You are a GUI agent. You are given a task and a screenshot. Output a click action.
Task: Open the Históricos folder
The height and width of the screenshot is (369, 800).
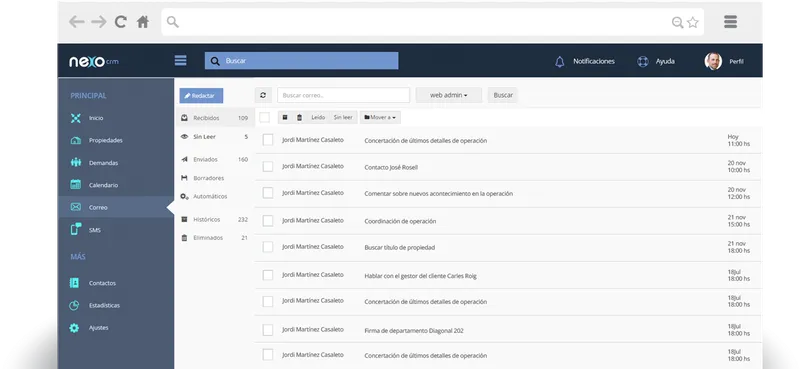pyautogui.click(x=215, y=219)
